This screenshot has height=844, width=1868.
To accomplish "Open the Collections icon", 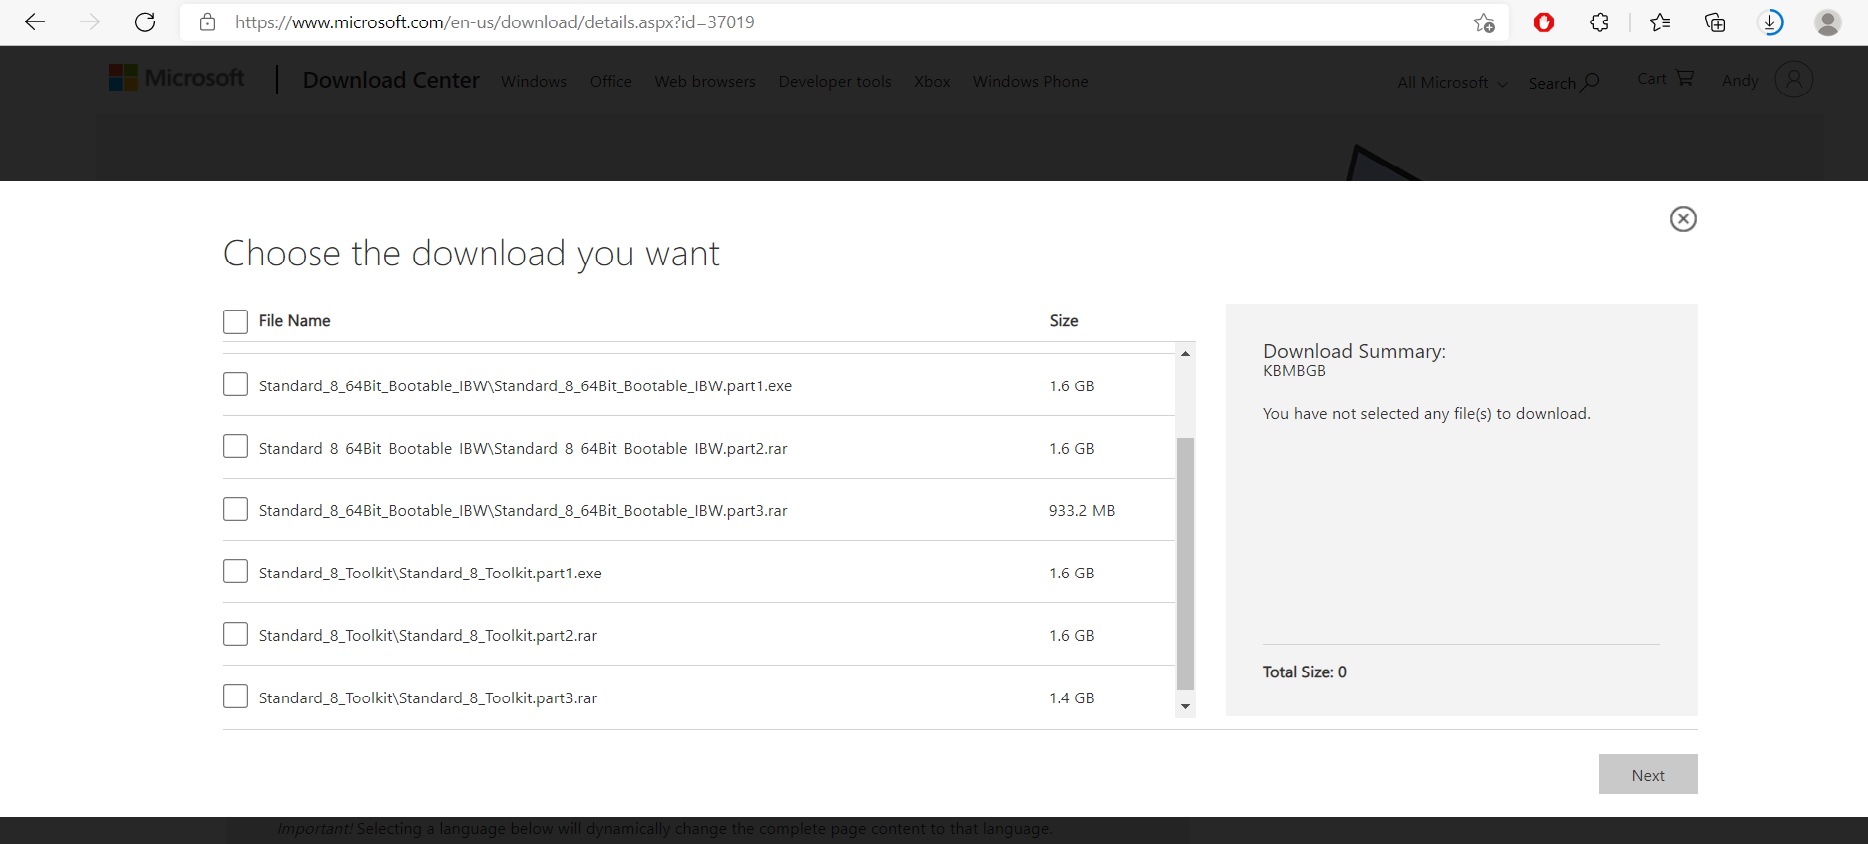I will pyautogui.click(x=1715, y=22).
